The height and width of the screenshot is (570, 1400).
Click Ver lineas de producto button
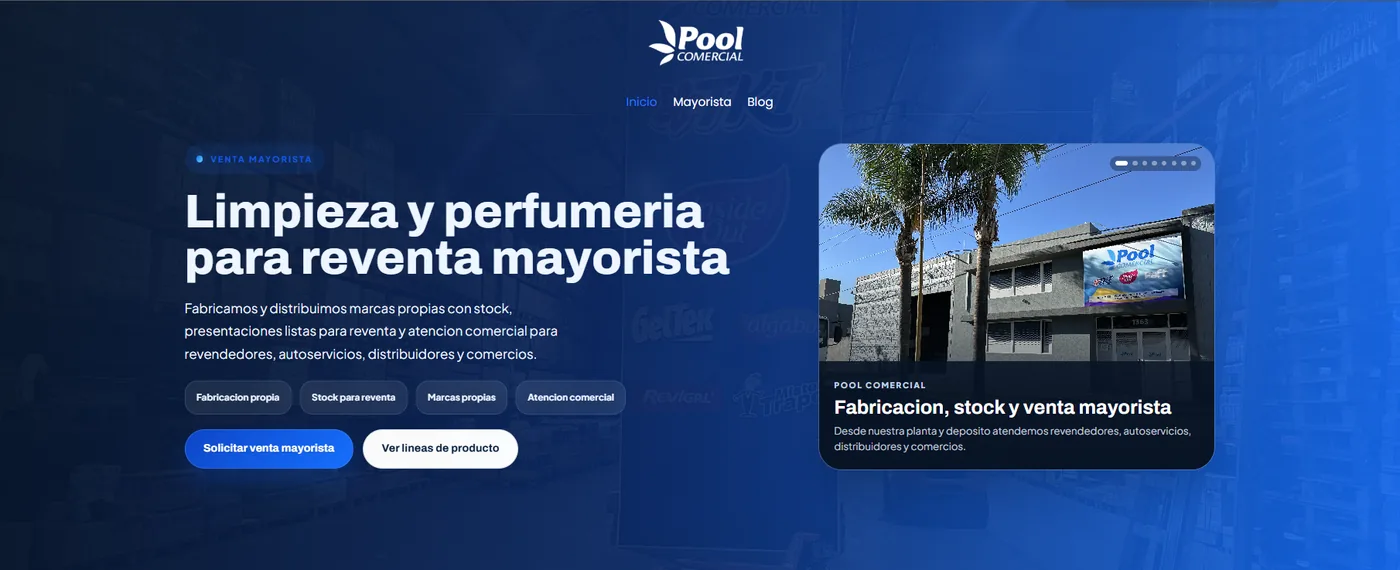coord(440,448)
